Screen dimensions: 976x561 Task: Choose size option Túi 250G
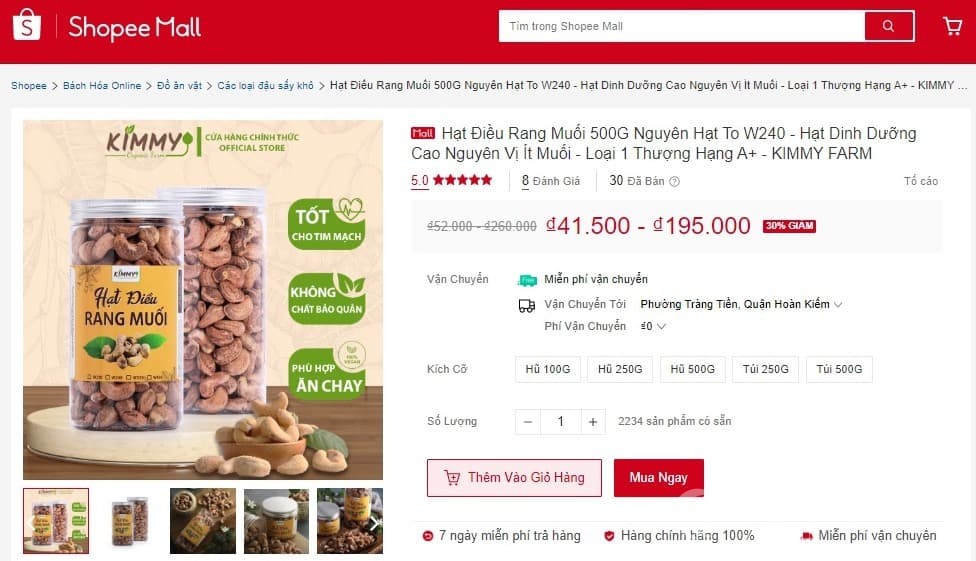pos(766,369)
